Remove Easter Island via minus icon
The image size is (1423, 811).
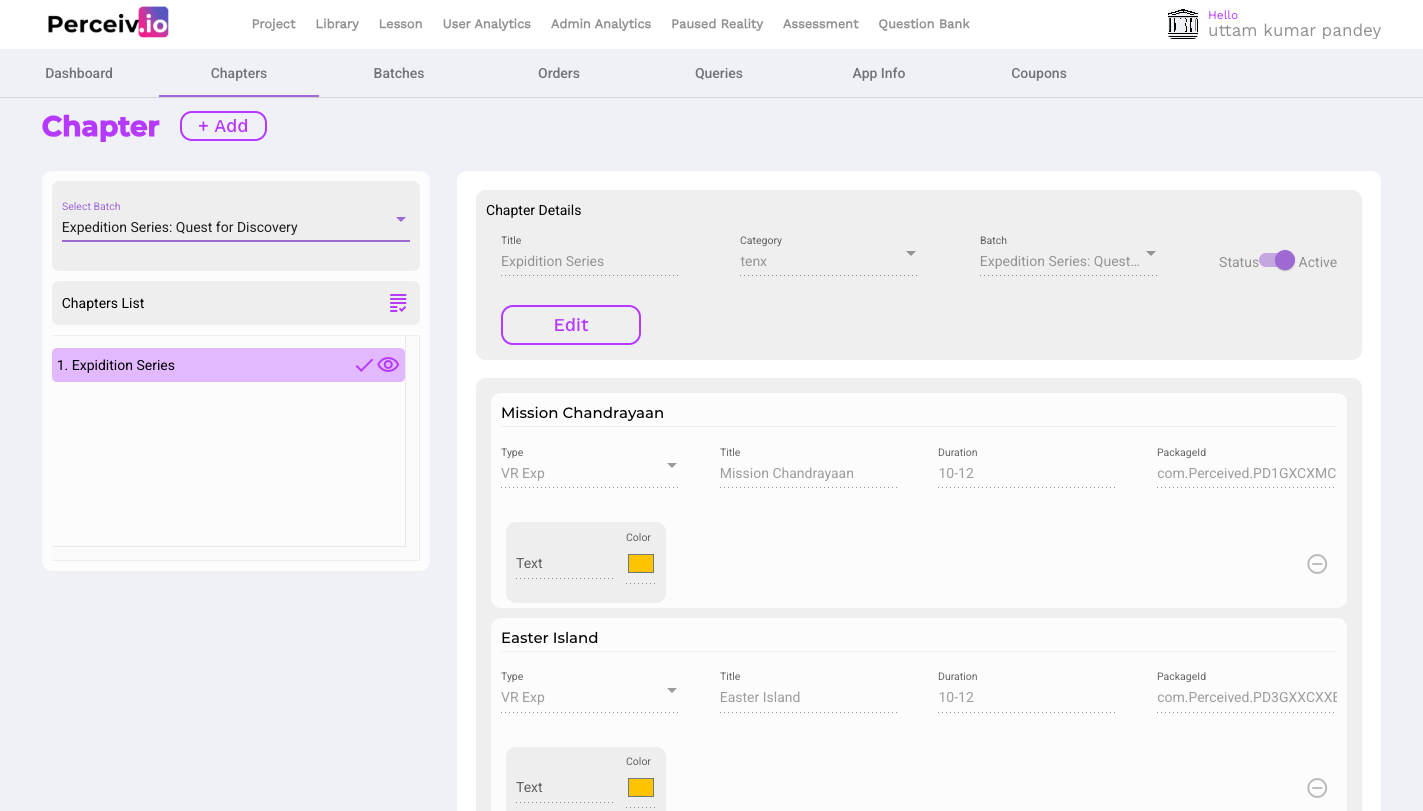pyautogui.click(x=1317, y=788)
